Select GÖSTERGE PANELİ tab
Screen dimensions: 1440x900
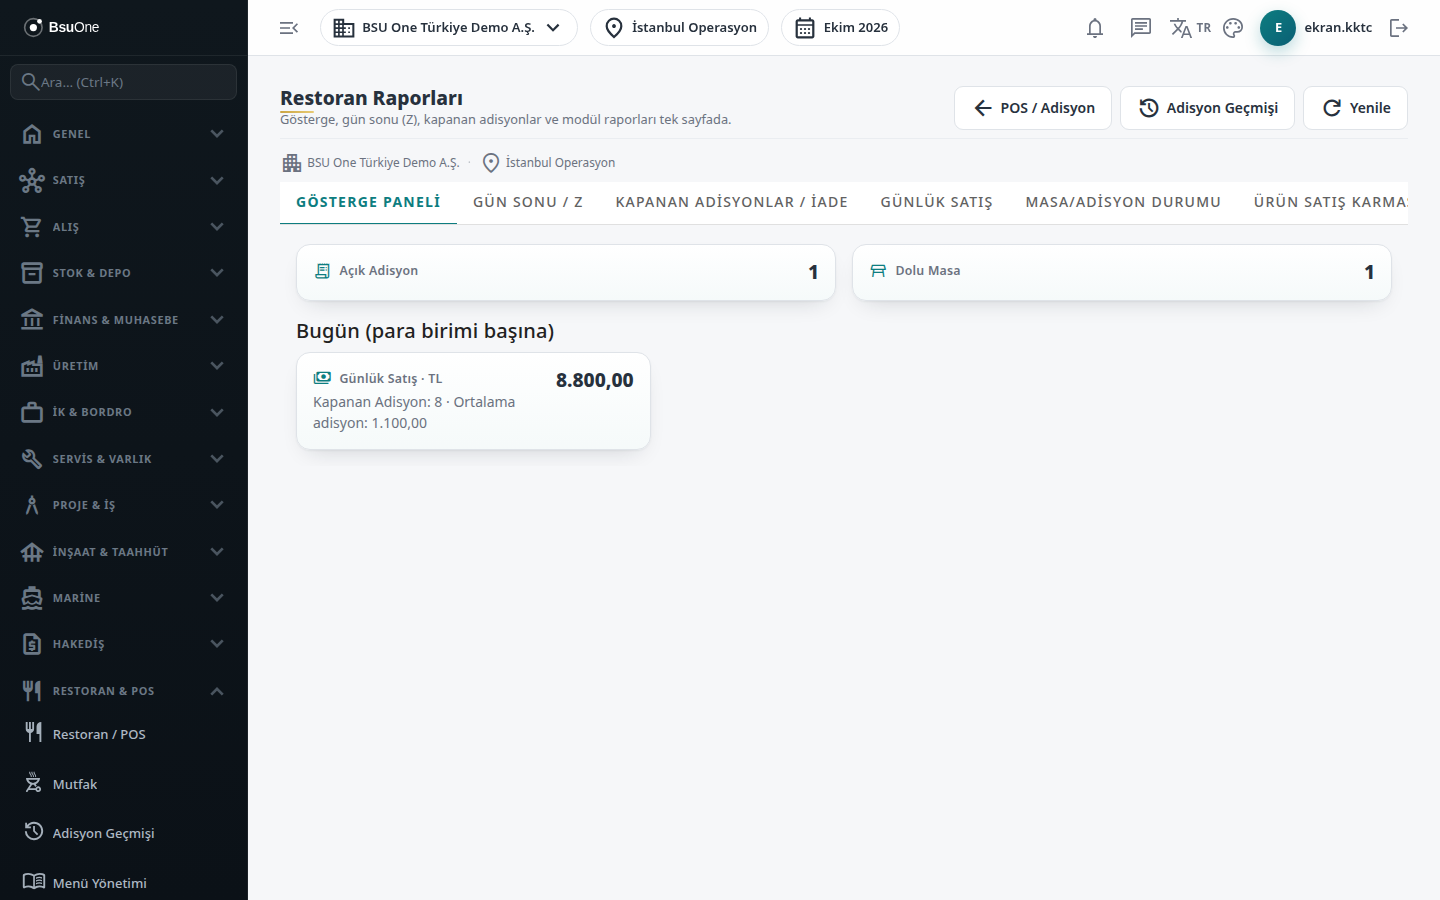tap(368, 202)
